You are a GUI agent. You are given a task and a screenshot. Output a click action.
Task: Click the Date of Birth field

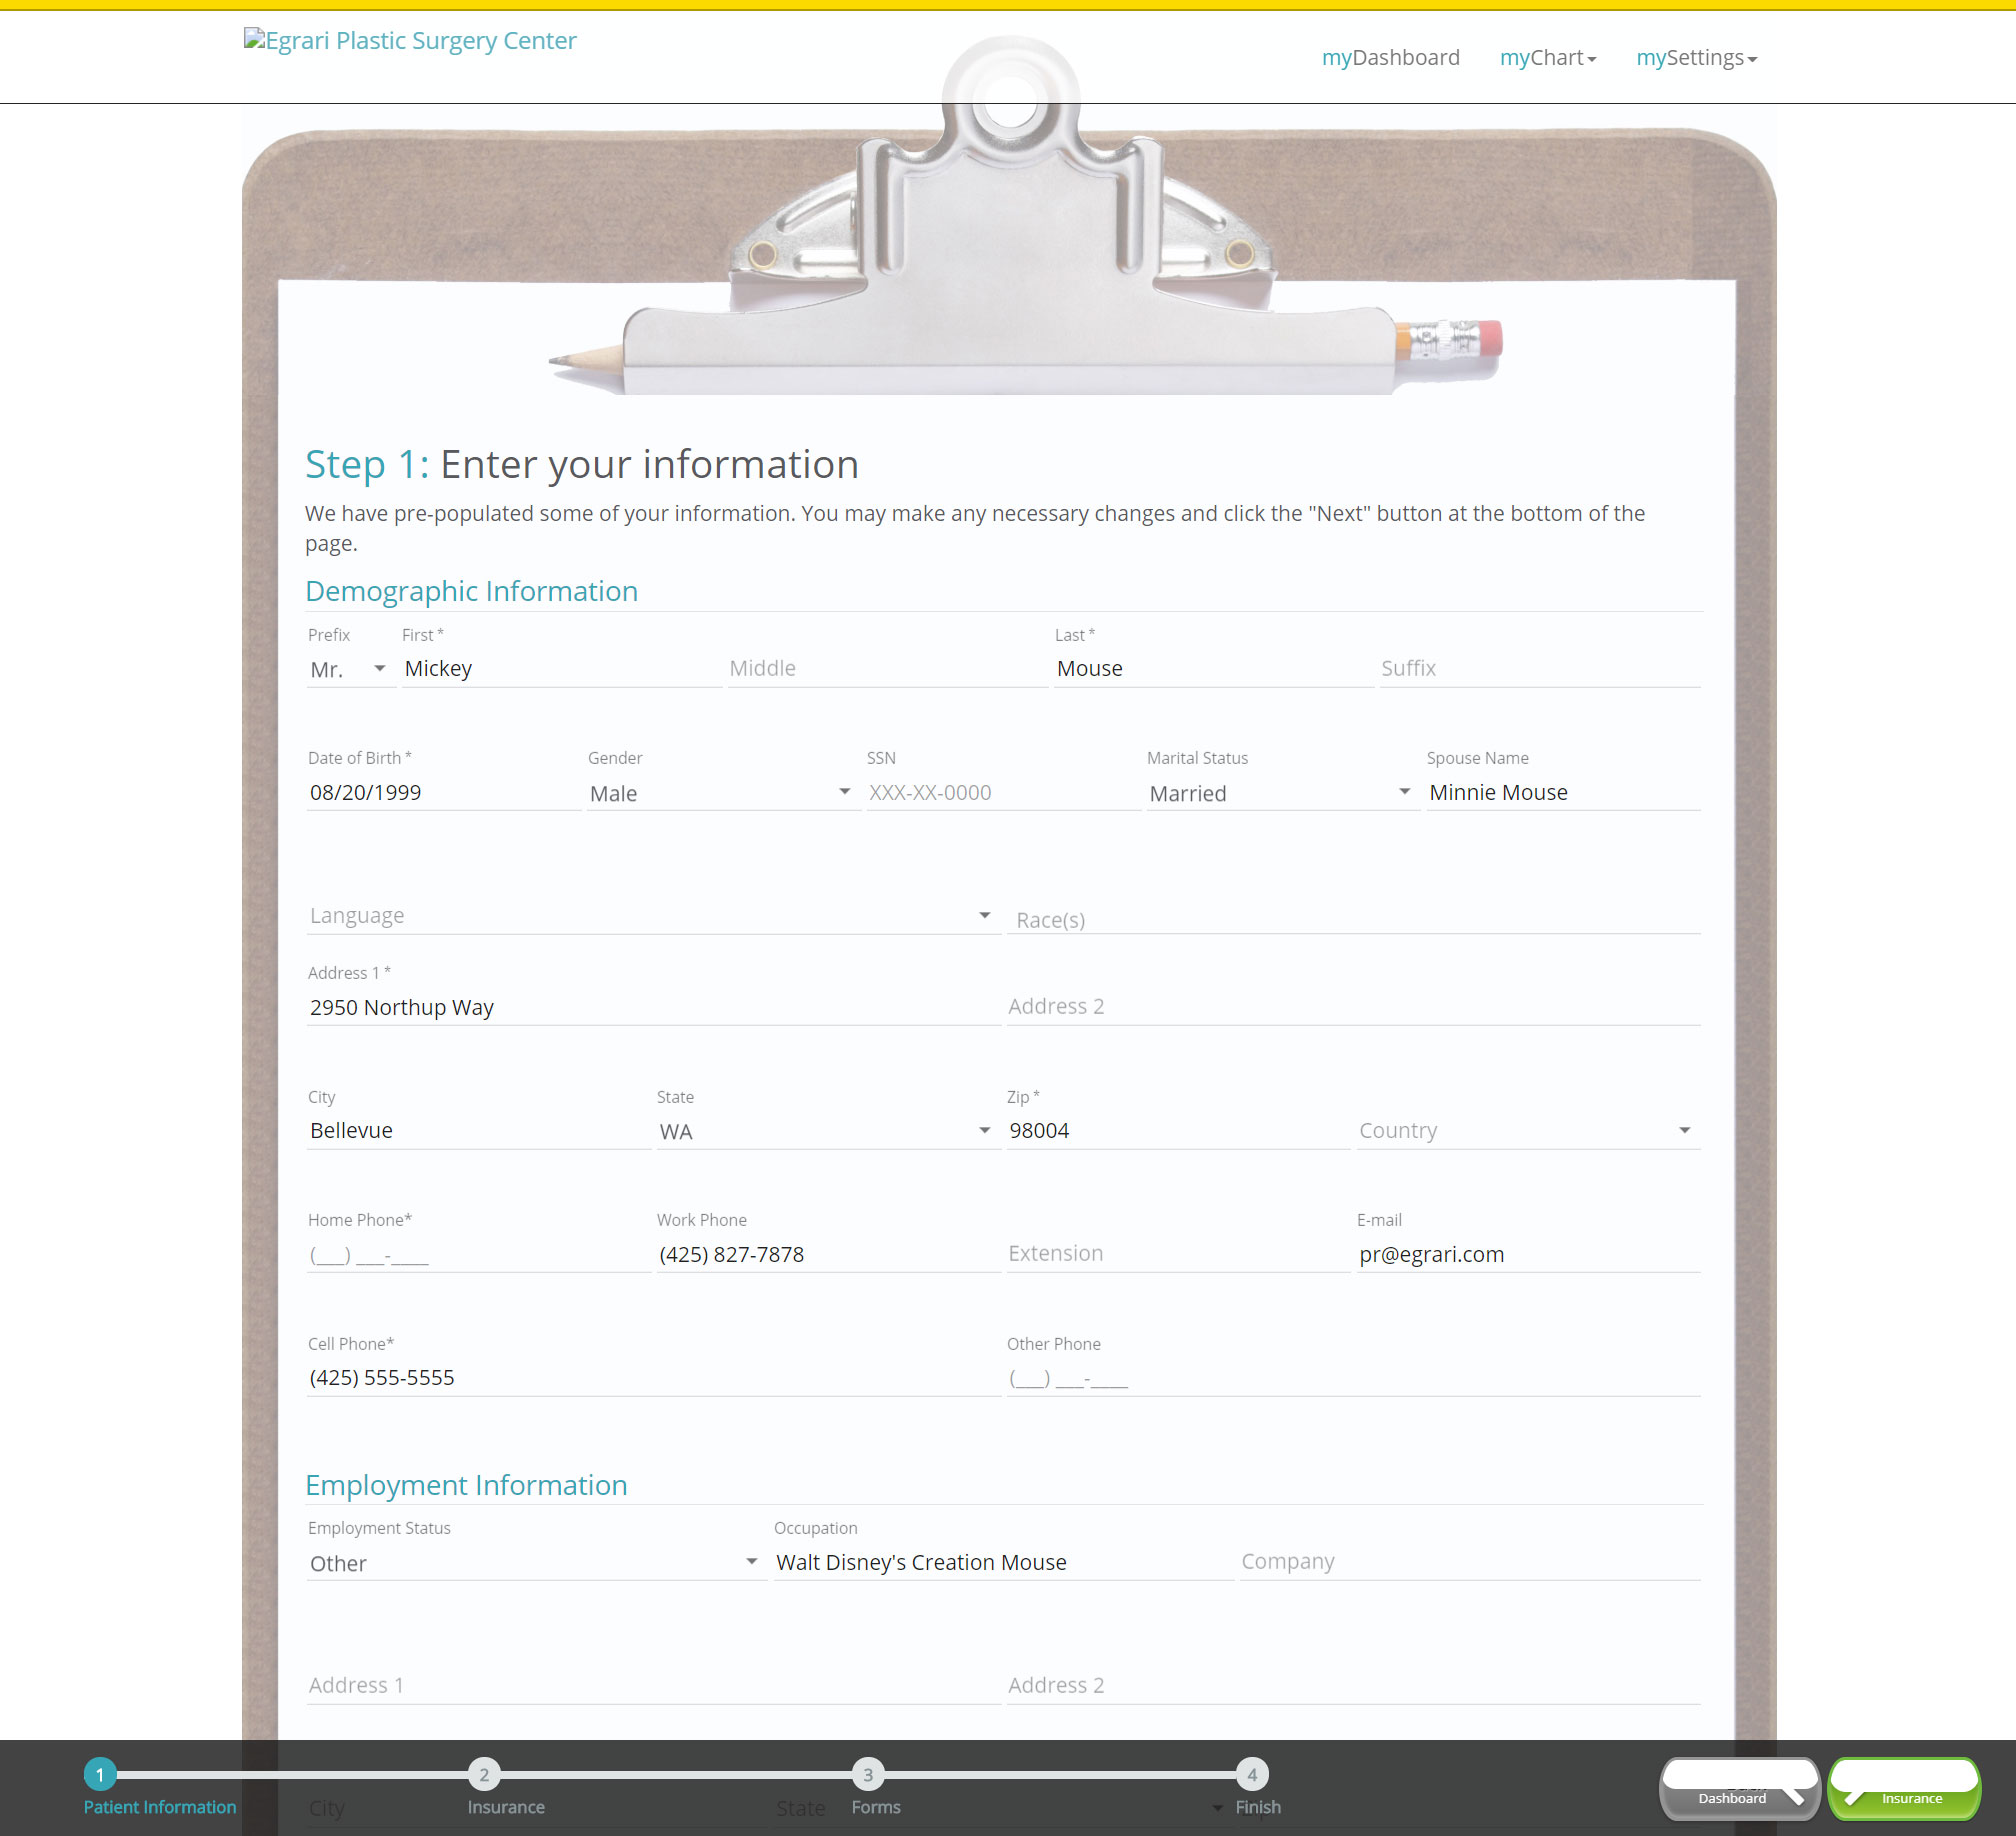(444, 793)
